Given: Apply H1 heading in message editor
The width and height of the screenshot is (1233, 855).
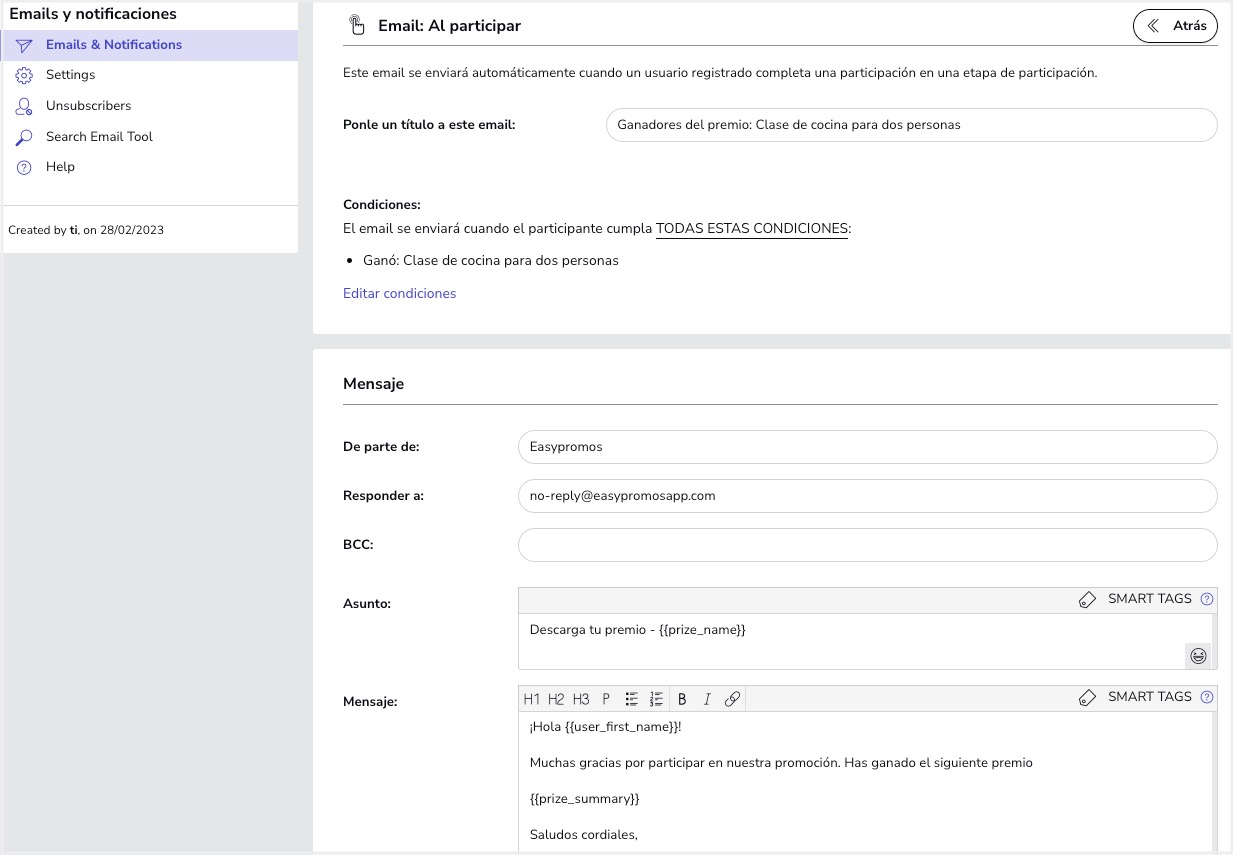Looking at the screenshot, I should (532, 699).
